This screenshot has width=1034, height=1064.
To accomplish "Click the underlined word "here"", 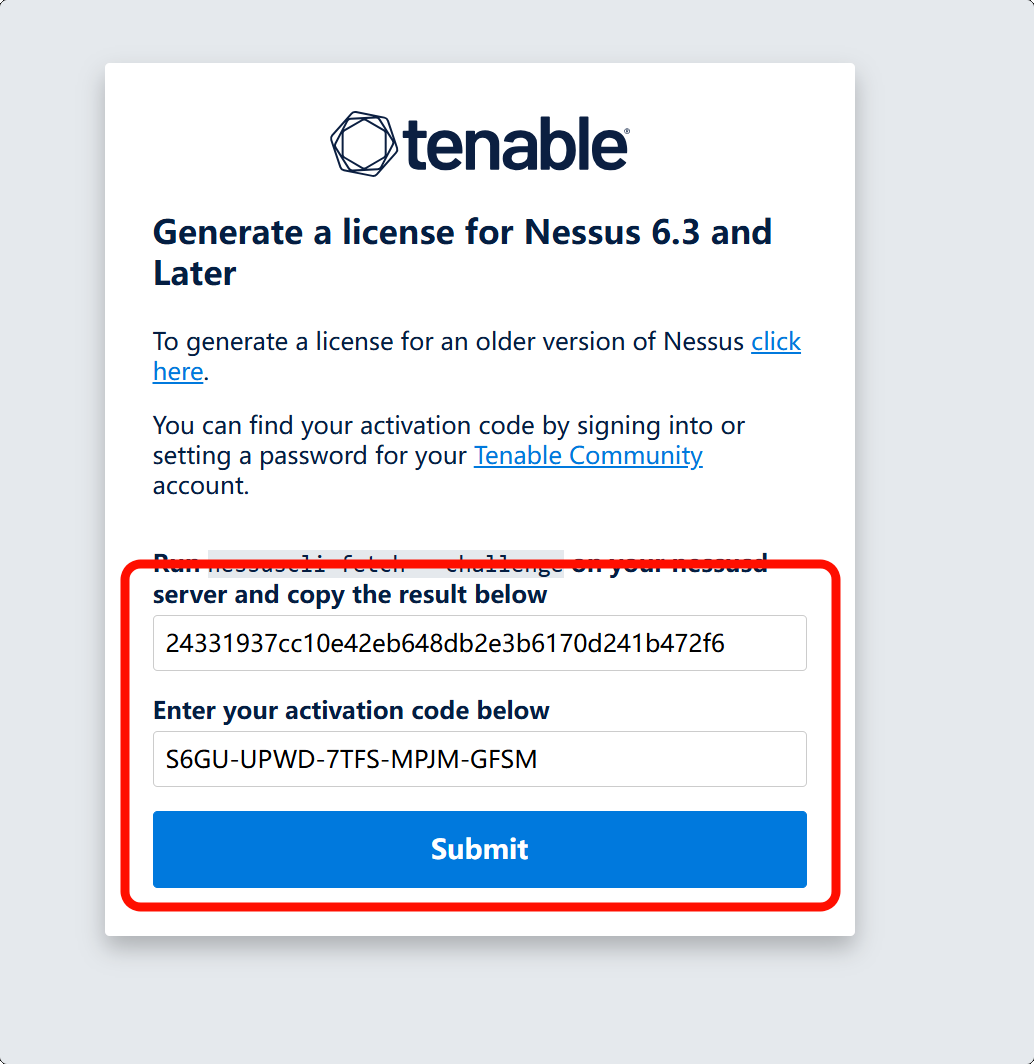I will pos(178,372).
